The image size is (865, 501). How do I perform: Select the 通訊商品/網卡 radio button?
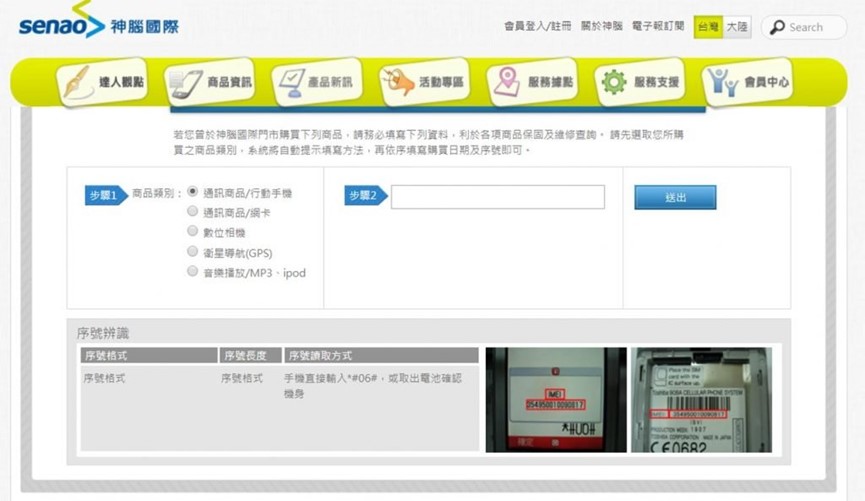coord(193,211)
